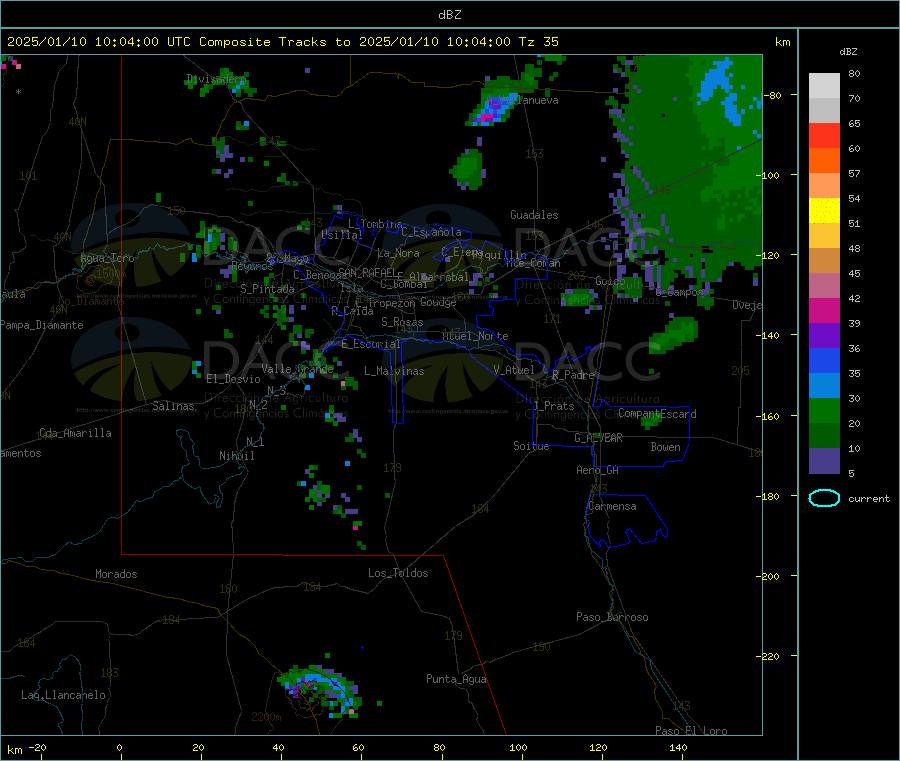
Task: Click the 'Punta_Agua' label
Action: (x=456, y=679)
